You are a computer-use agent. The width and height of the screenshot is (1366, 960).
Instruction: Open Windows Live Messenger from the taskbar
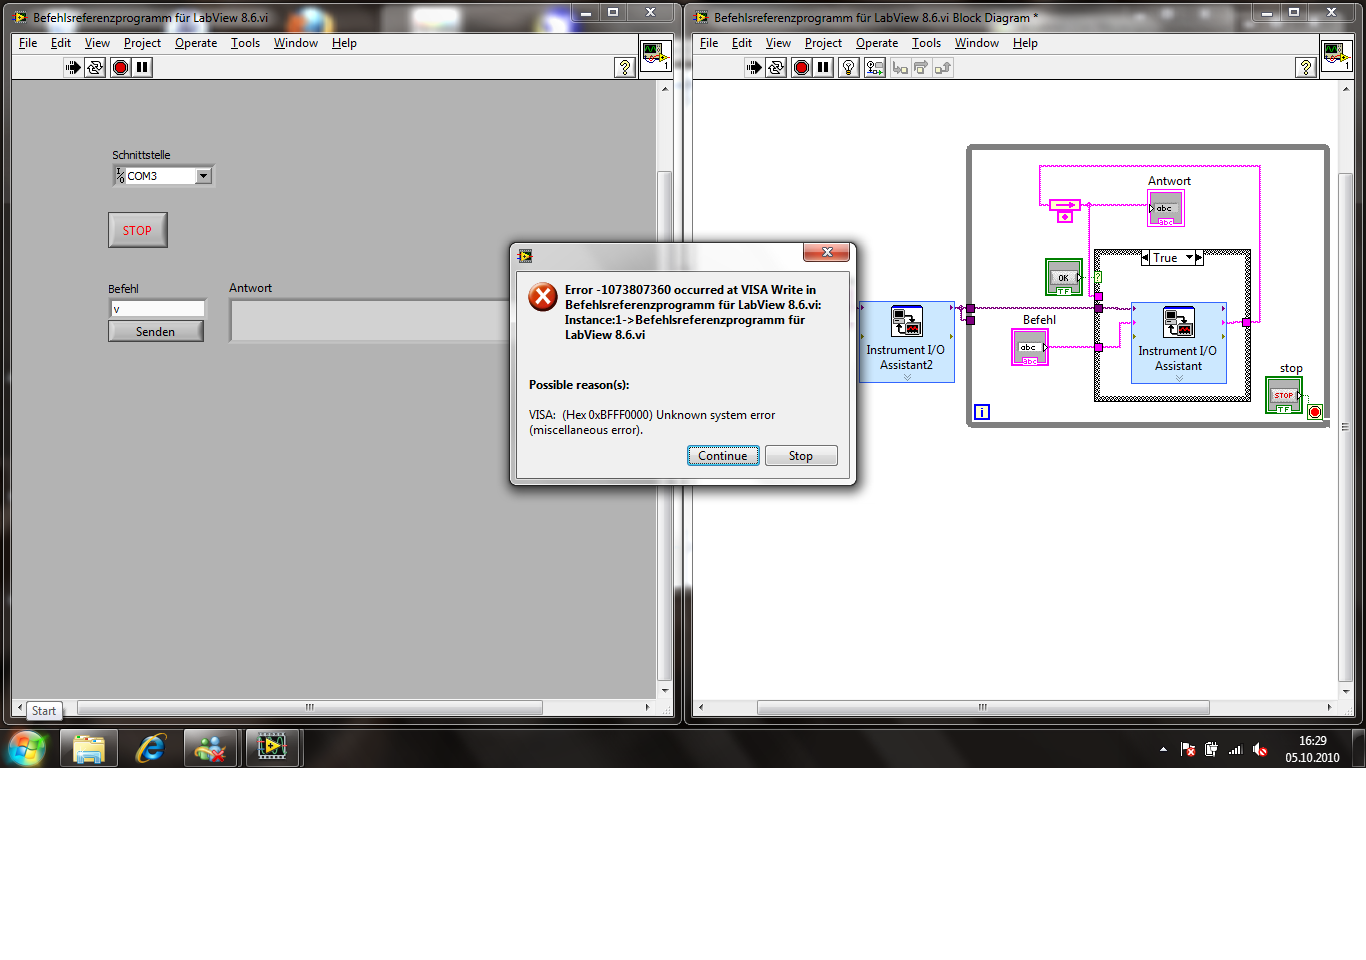211,748
